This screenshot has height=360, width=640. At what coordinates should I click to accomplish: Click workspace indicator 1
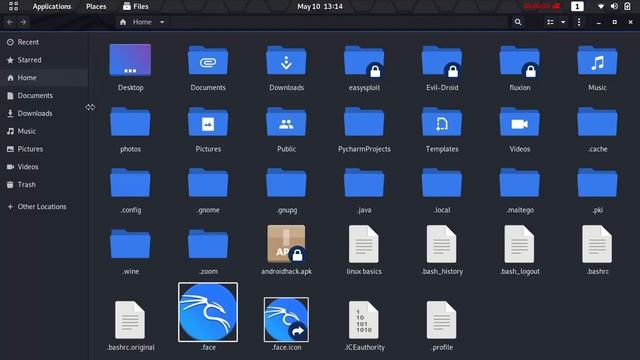tap(577, 7)
